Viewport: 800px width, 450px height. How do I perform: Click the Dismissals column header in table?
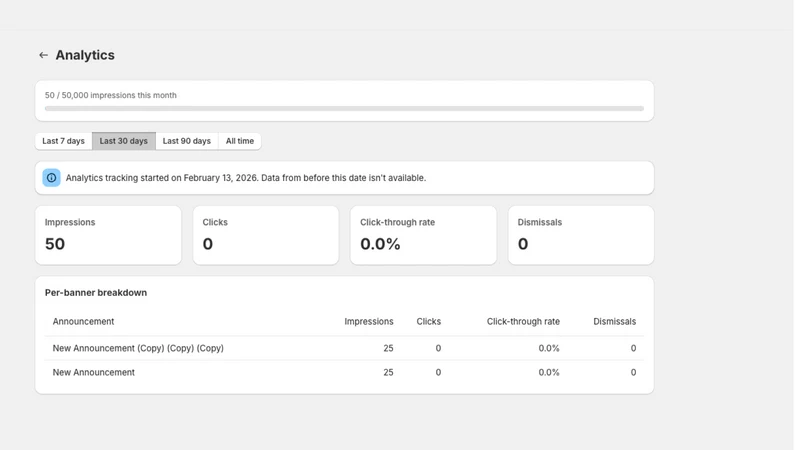(614, 321)
